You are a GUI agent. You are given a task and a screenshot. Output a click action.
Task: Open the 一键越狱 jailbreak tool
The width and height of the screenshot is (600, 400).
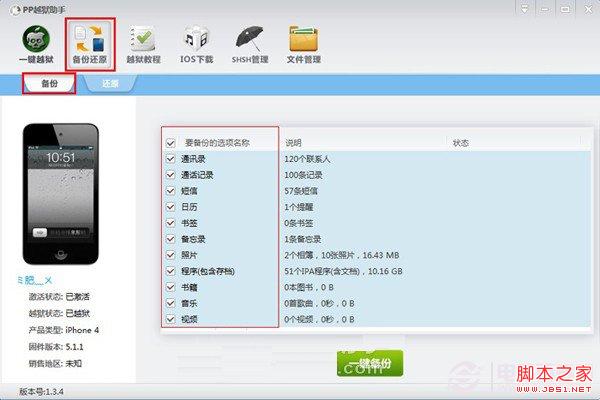click(36, 44)
